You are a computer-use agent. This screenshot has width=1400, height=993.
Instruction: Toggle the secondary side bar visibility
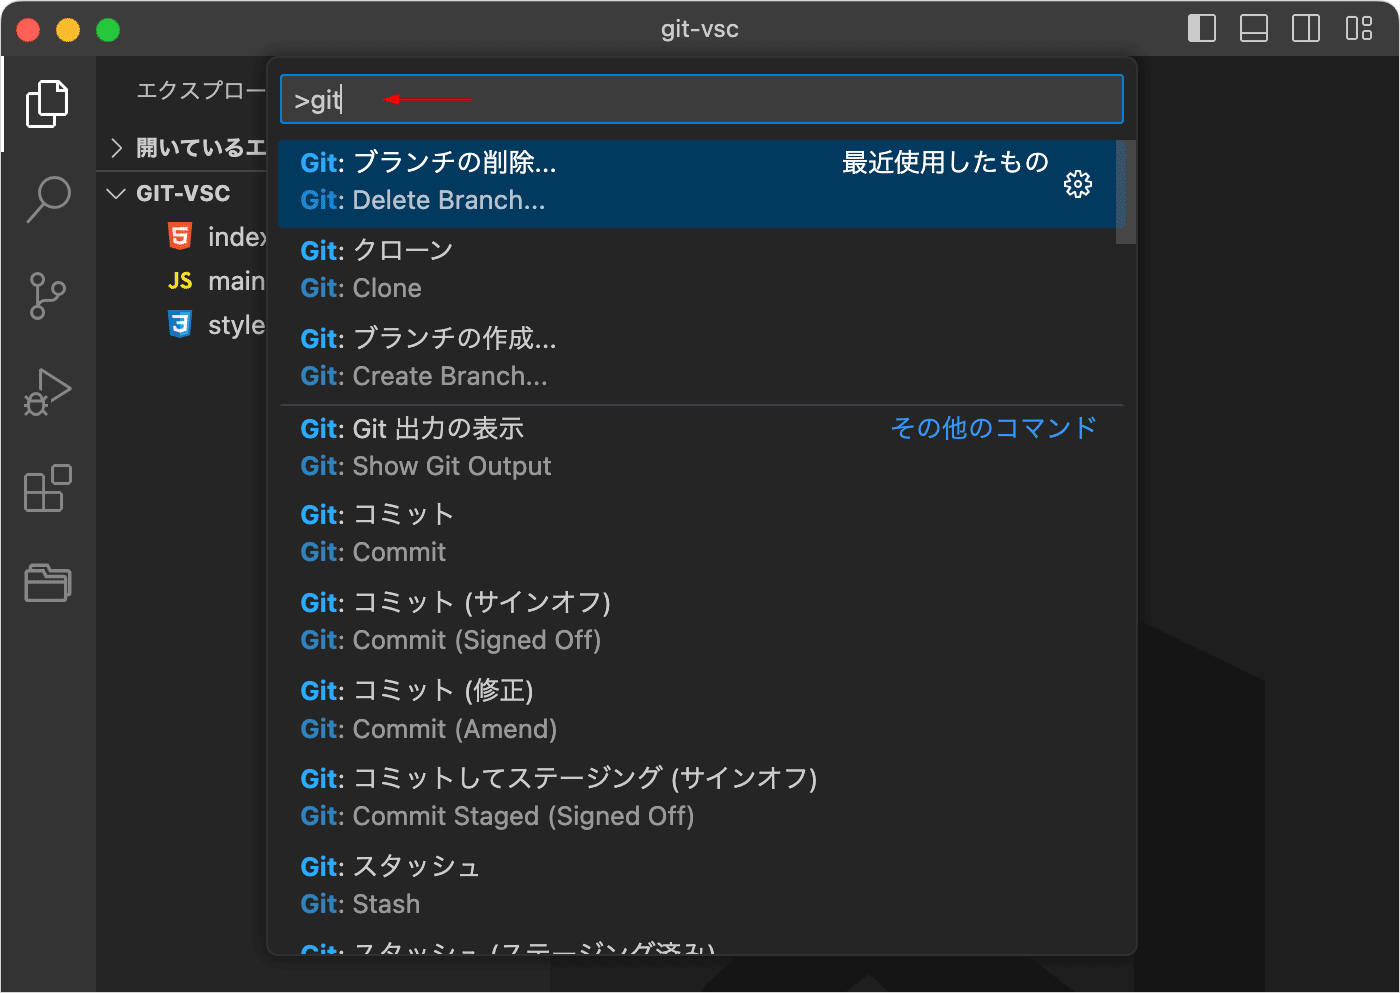pyautogui.click(x=1305, y=29)
